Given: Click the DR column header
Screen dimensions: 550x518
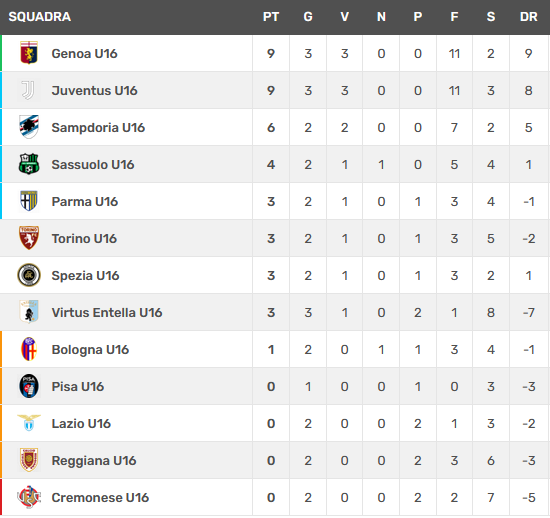Looking at the screenshot, I should coord(529,17).
